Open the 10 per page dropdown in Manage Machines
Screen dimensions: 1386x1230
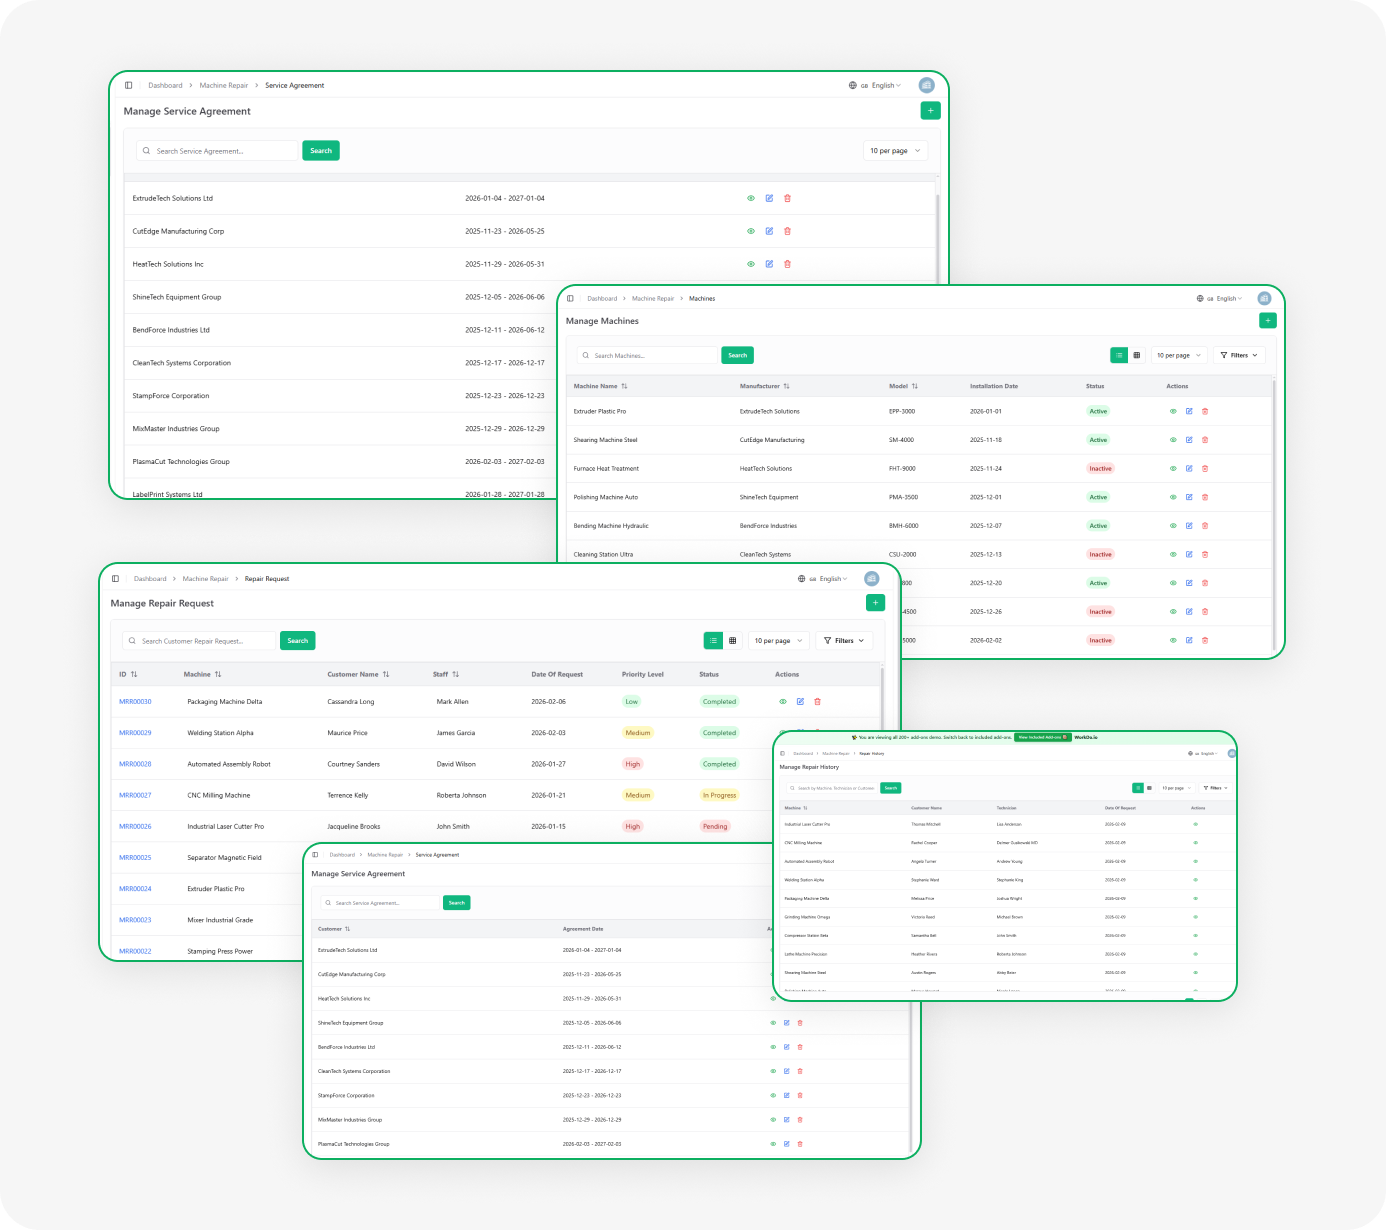pos(1178,355)
